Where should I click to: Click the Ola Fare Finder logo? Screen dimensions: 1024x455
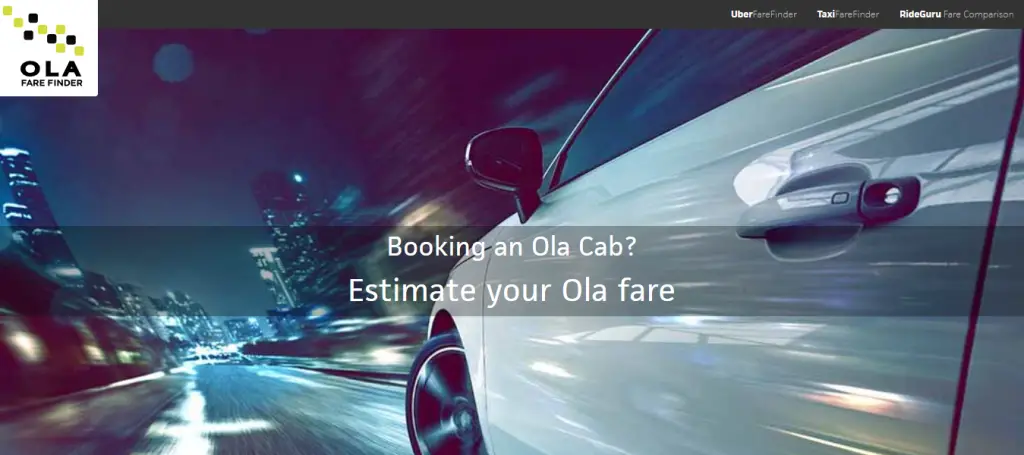pyautogui.click(x=49, y=48)
